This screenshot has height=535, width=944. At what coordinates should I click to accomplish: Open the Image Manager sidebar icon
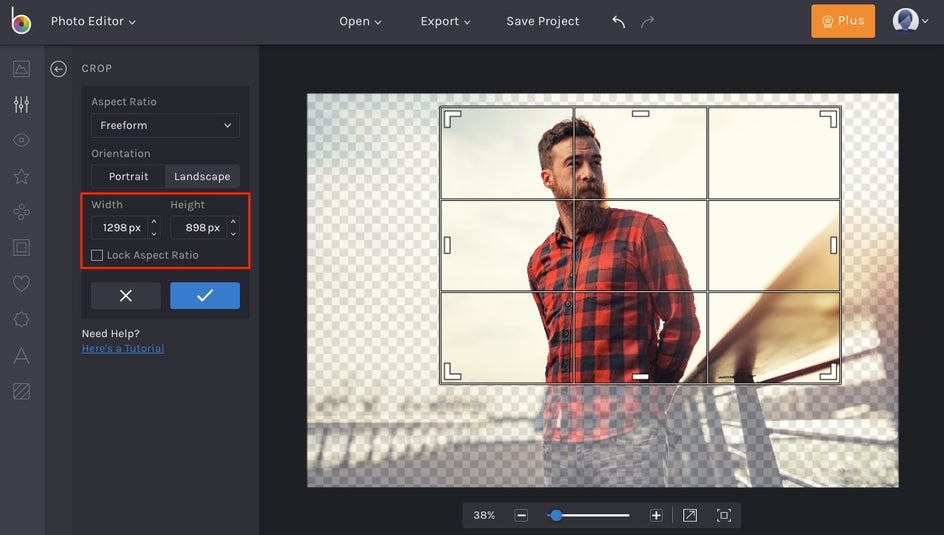coord(21,69)
